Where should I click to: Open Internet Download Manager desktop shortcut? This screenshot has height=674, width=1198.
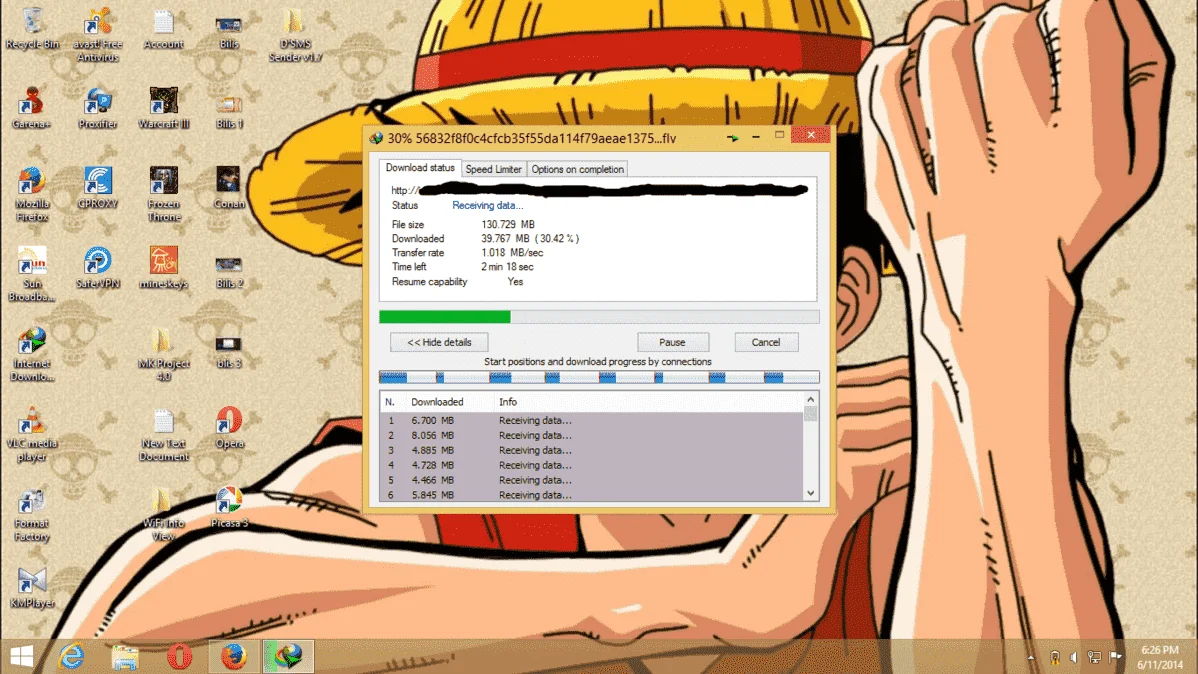(x=32, y=355)
